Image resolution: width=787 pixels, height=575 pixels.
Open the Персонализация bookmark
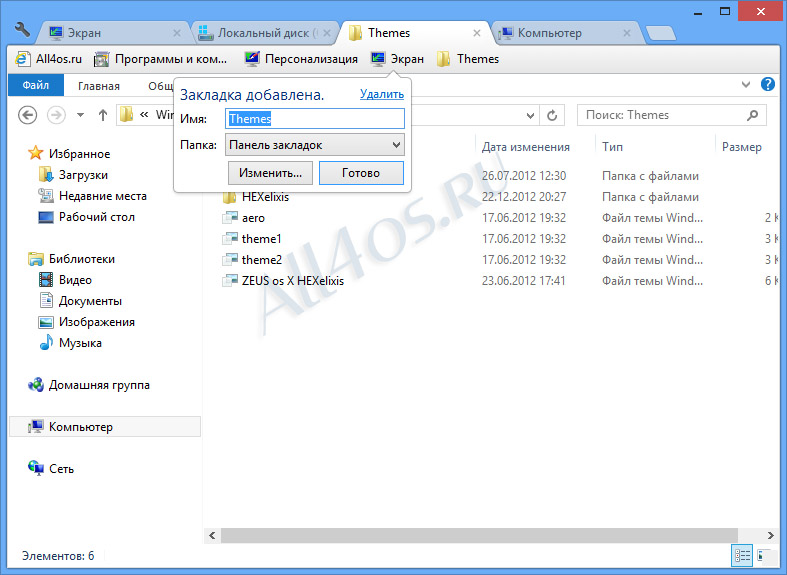(x=301, y=59)
